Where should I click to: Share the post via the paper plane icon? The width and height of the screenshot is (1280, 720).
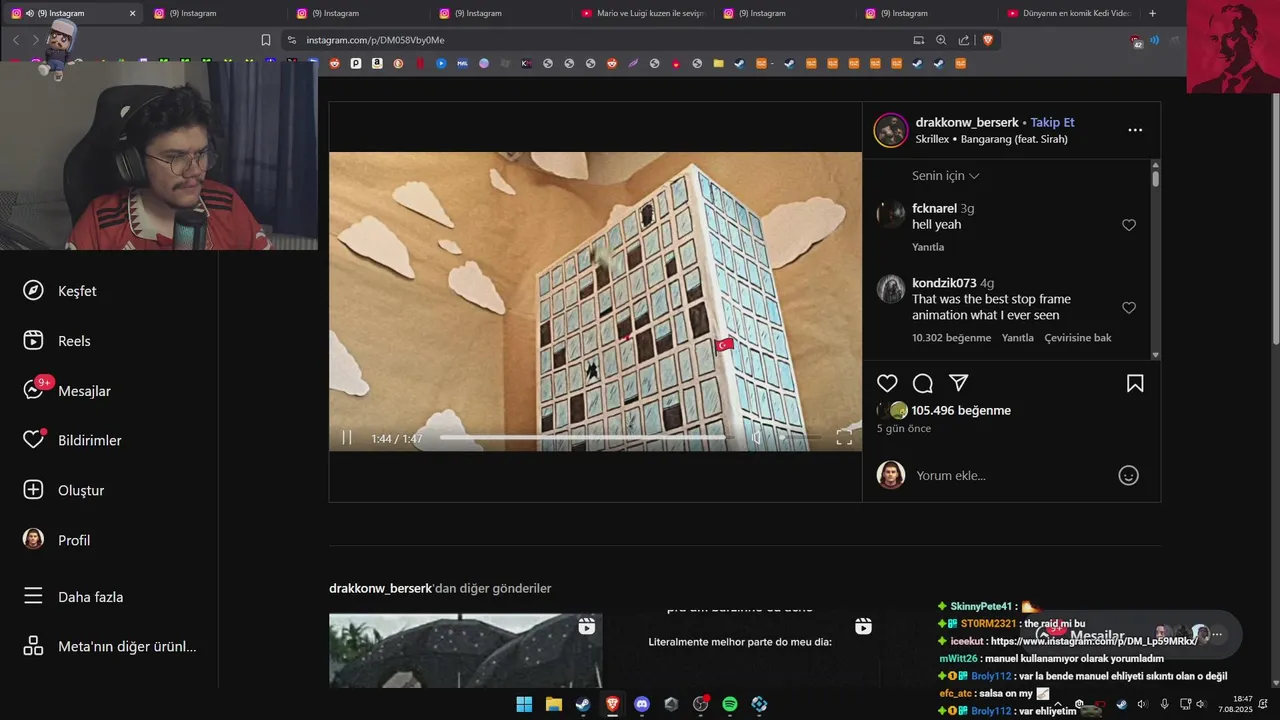[958, 383]
